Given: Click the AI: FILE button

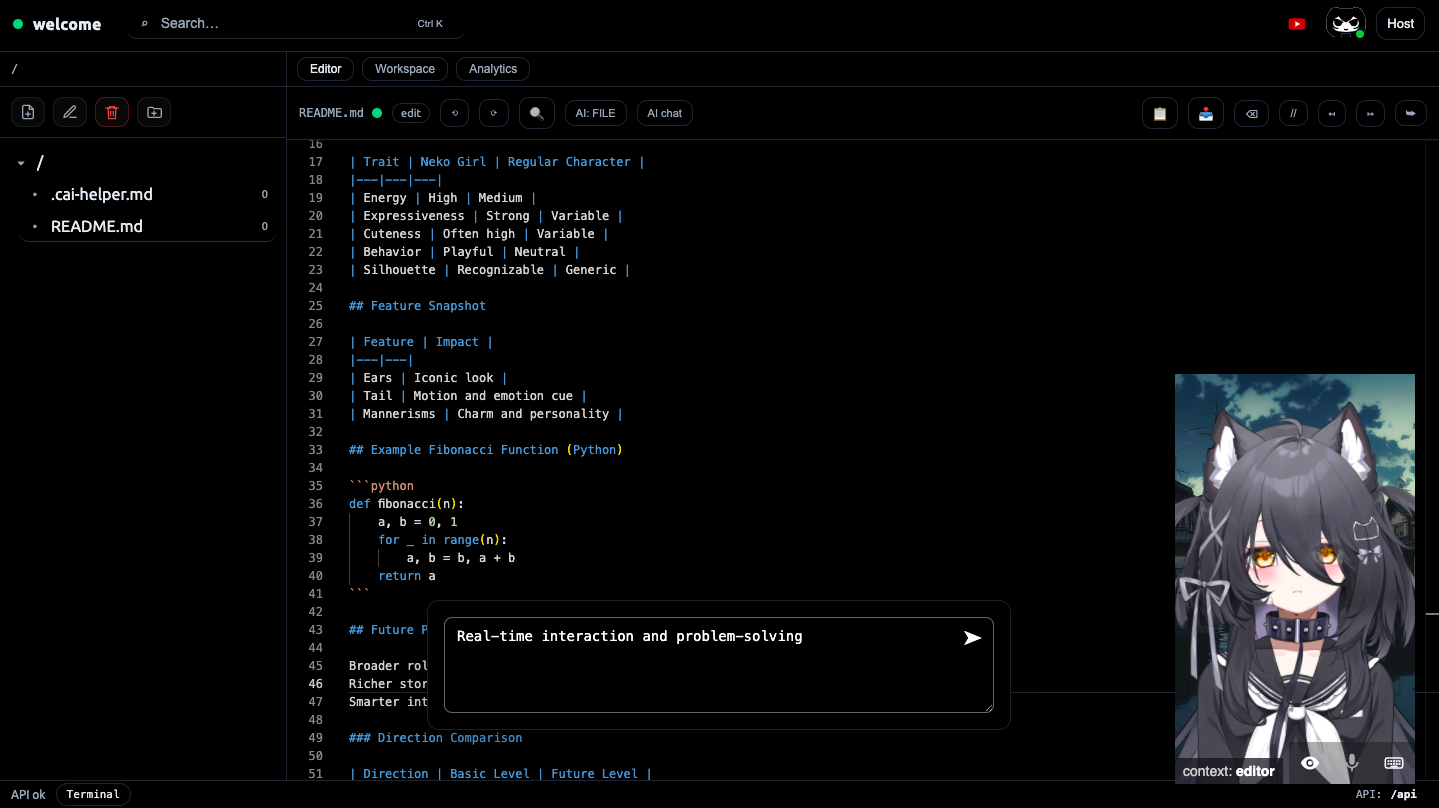Looking at the screenshot, I should 596,113.
